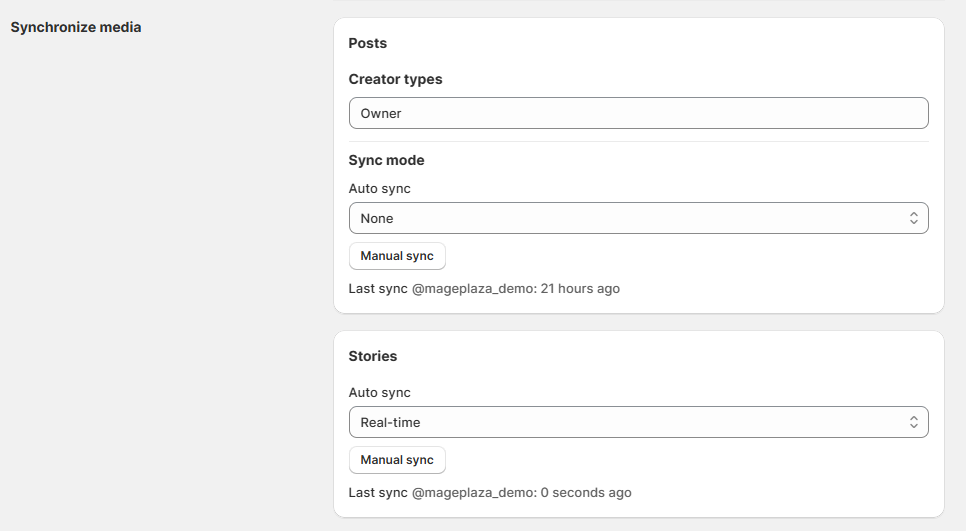Open the Stories Auto sync dropdown showing Real-time
Viewport: 966px width, 531px height.
tap(638, 422)
